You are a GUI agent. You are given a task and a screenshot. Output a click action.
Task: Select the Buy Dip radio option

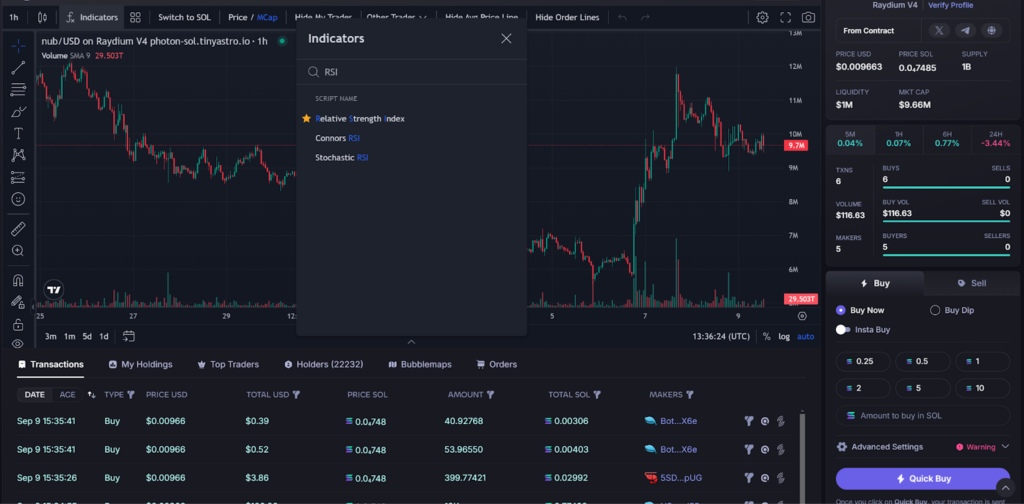[936, 310]
